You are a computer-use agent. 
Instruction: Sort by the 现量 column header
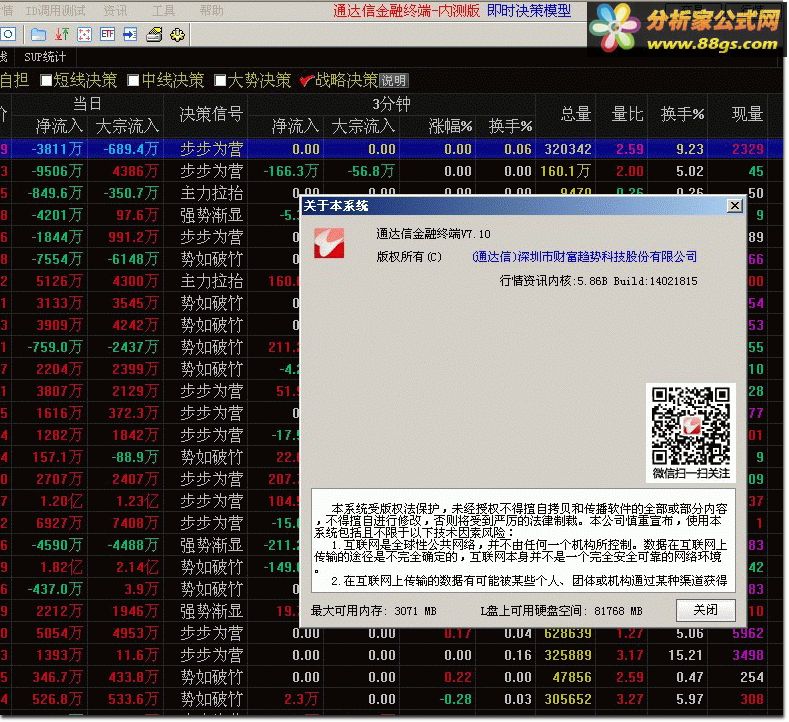point(747,114)
